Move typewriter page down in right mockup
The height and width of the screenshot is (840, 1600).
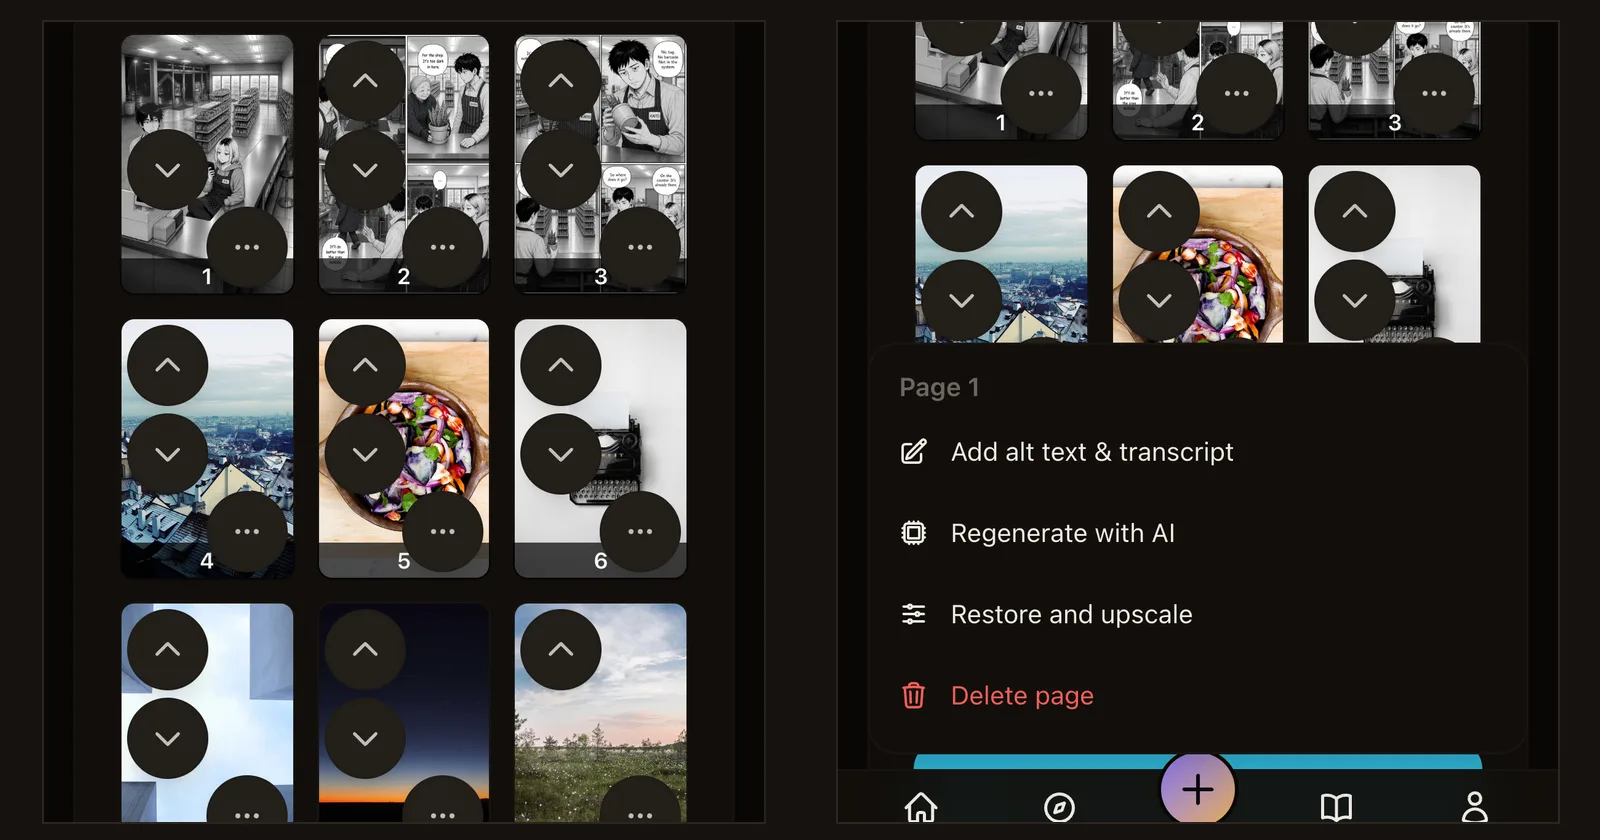1355,300
